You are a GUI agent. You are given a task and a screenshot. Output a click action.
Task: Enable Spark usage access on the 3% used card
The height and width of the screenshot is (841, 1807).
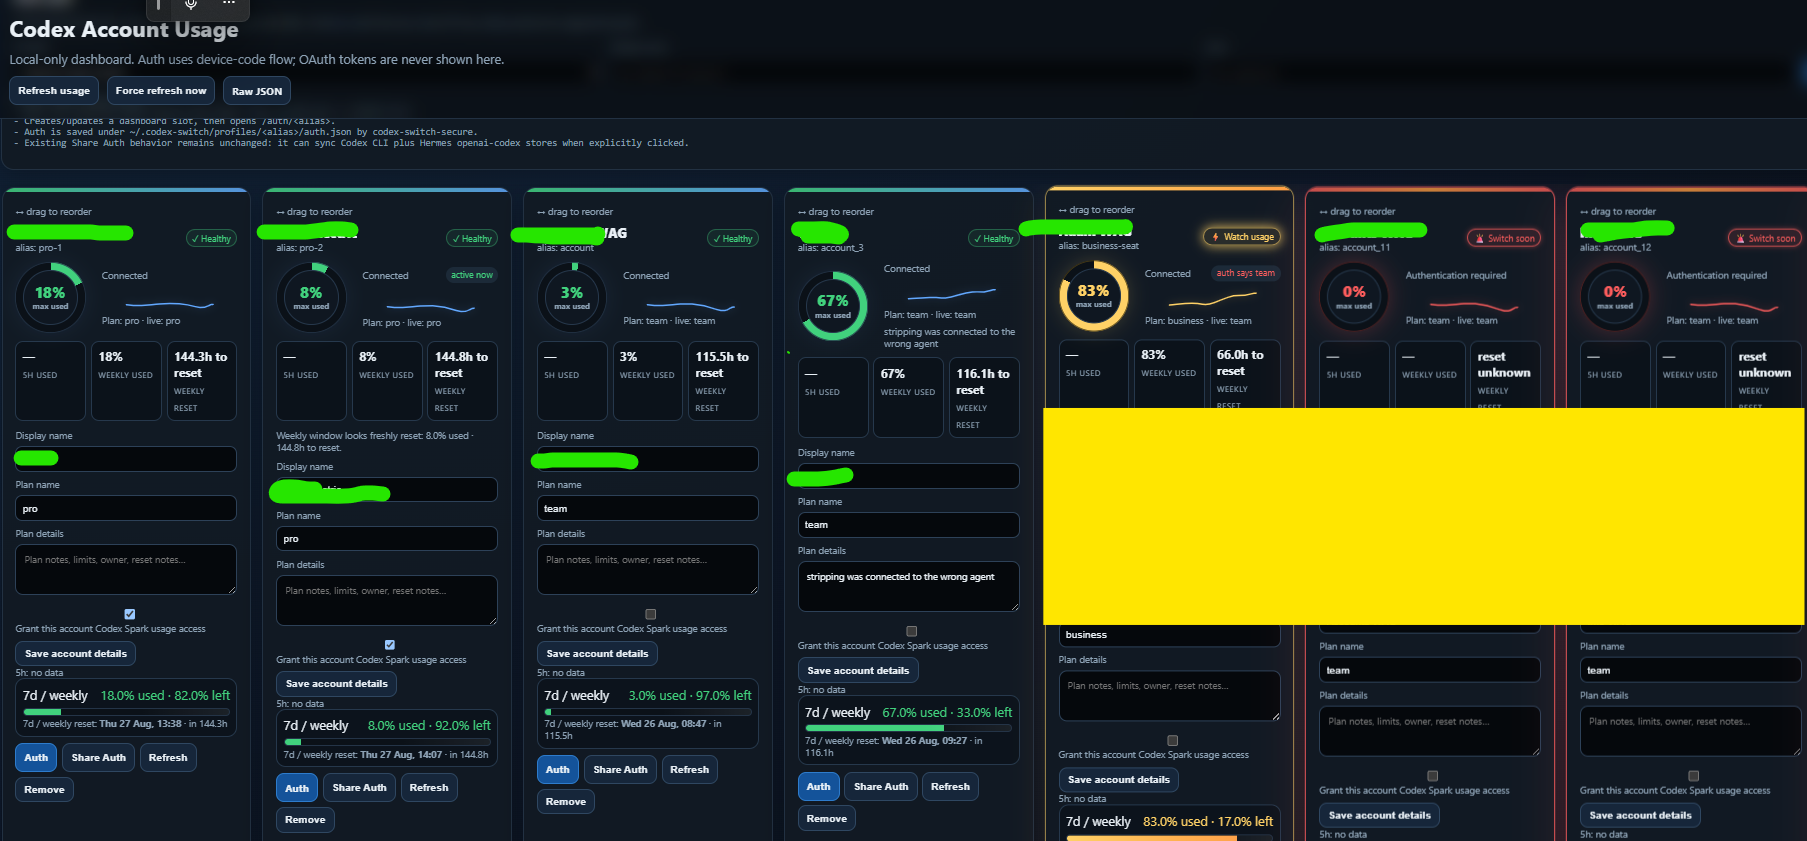pyautogui.click(x=651, y=614)
